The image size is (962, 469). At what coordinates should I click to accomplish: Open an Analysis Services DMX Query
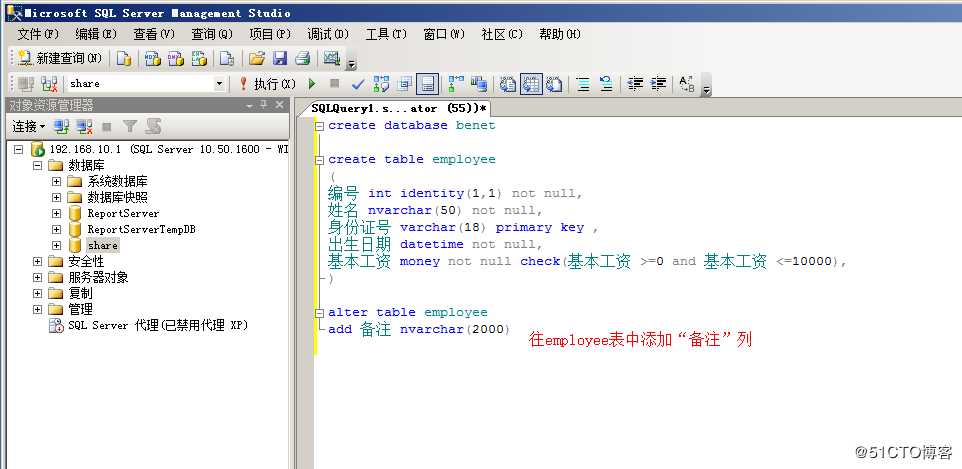[176, 58]
